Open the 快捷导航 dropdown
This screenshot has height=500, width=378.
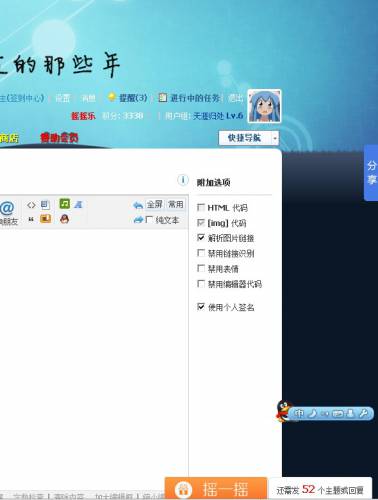tap(245, 138)
